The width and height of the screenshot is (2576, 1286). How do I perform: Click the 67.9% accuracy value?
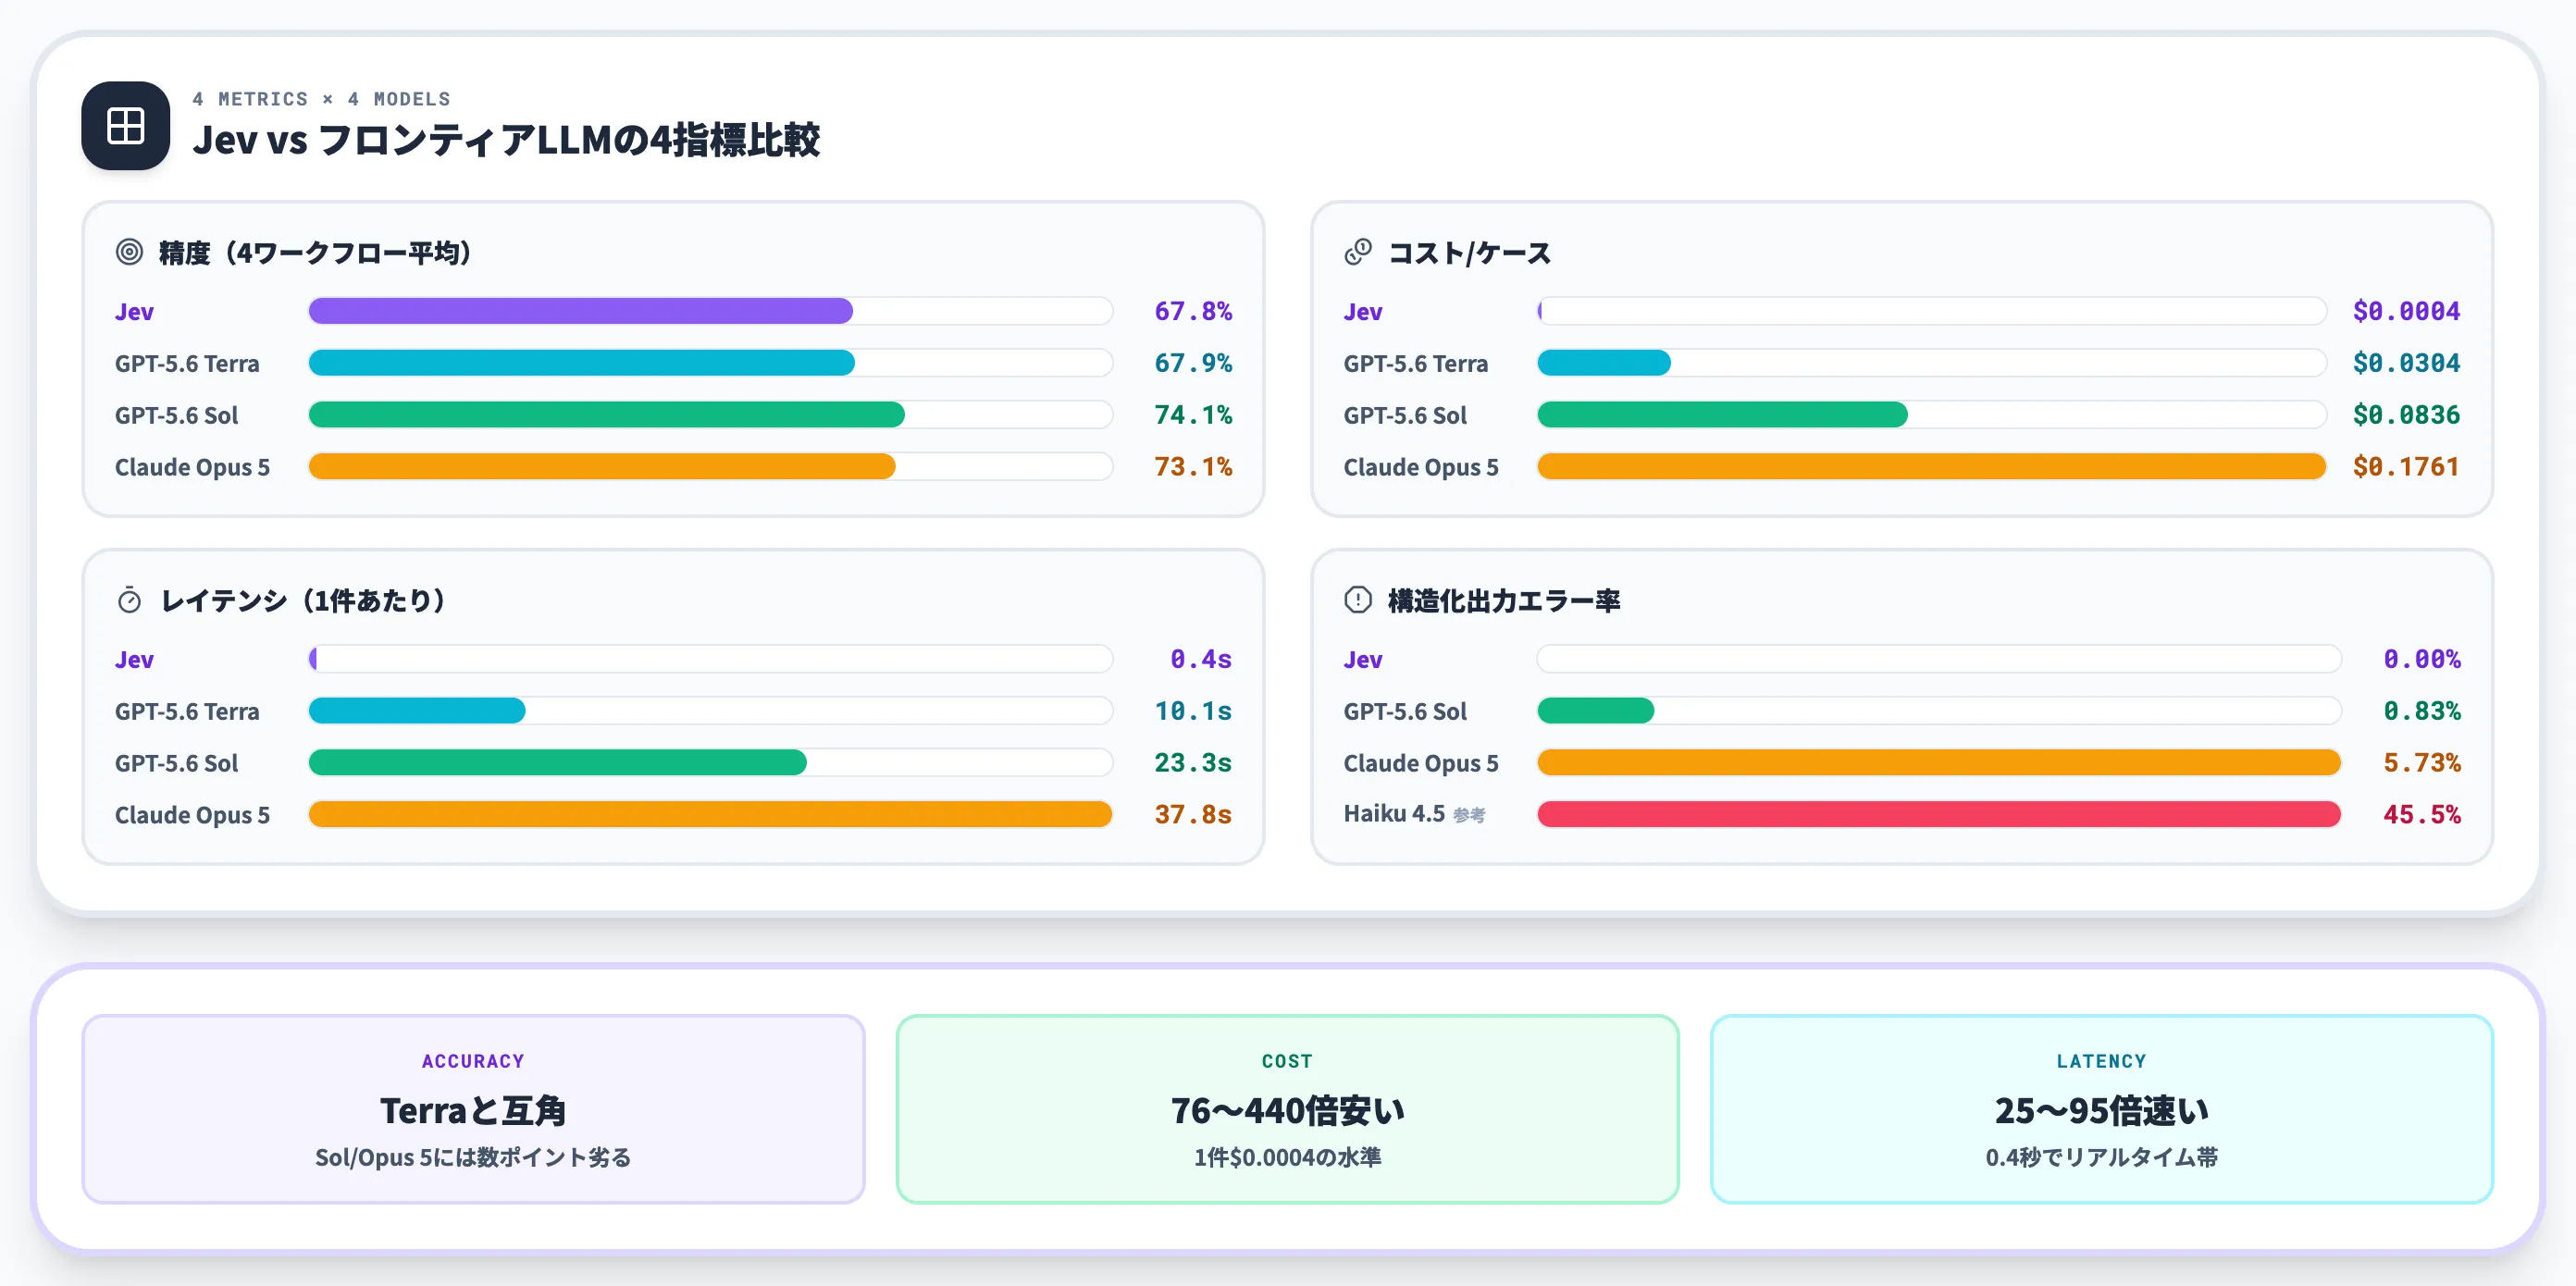coord(1193,363)
